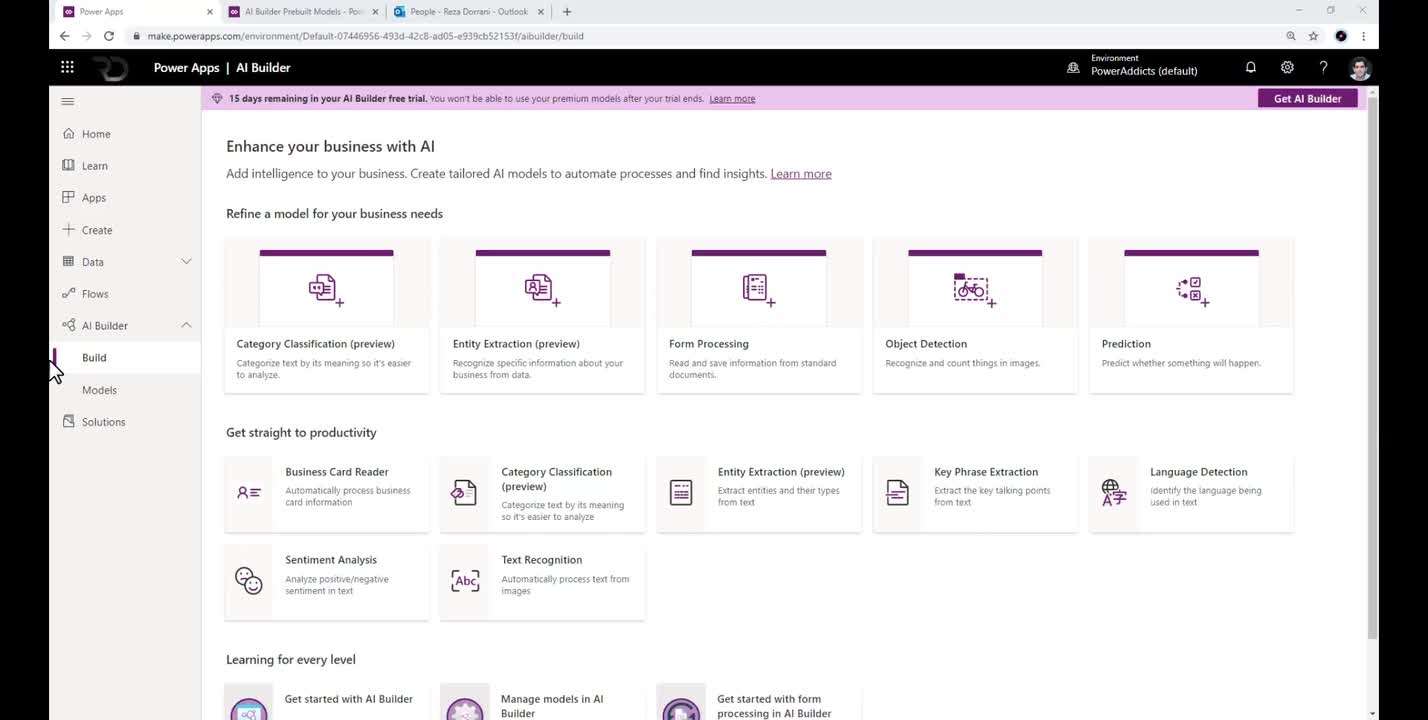Go back in browser history

pyautogui.click(x=64, y=36)
